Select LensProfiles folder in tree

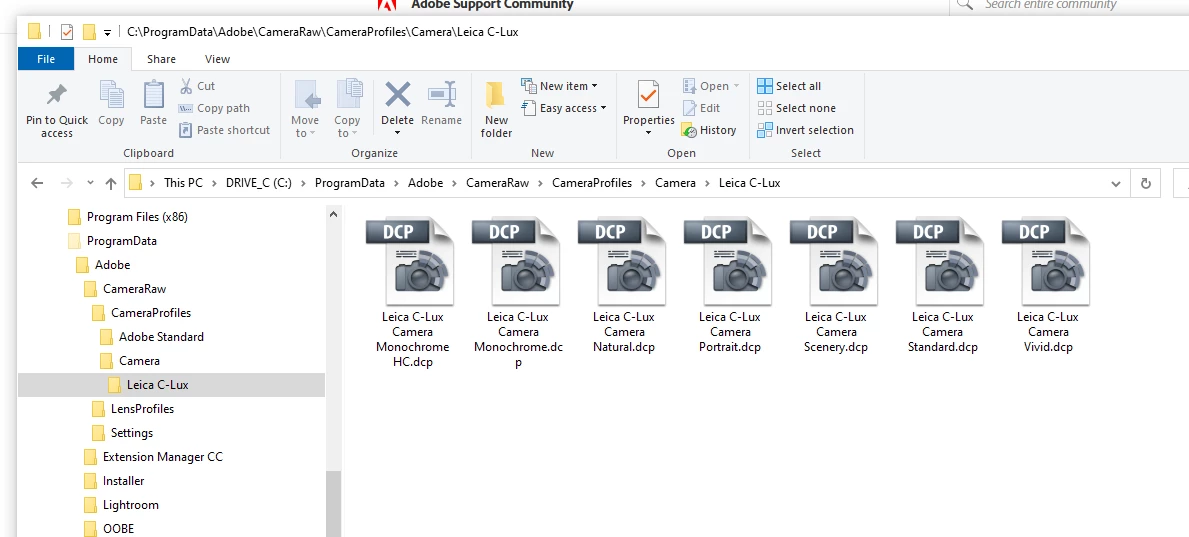142,409
